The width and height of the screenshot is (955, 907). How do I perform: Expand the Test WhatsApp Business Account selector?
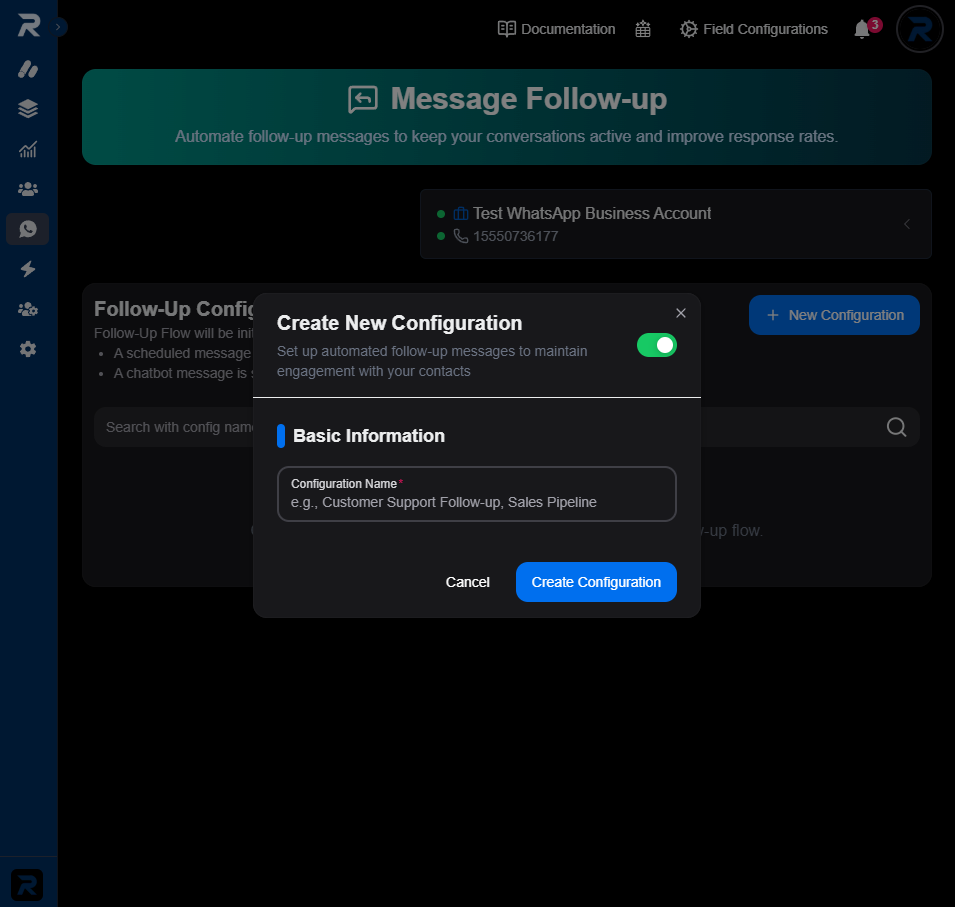tap(676, 224)
